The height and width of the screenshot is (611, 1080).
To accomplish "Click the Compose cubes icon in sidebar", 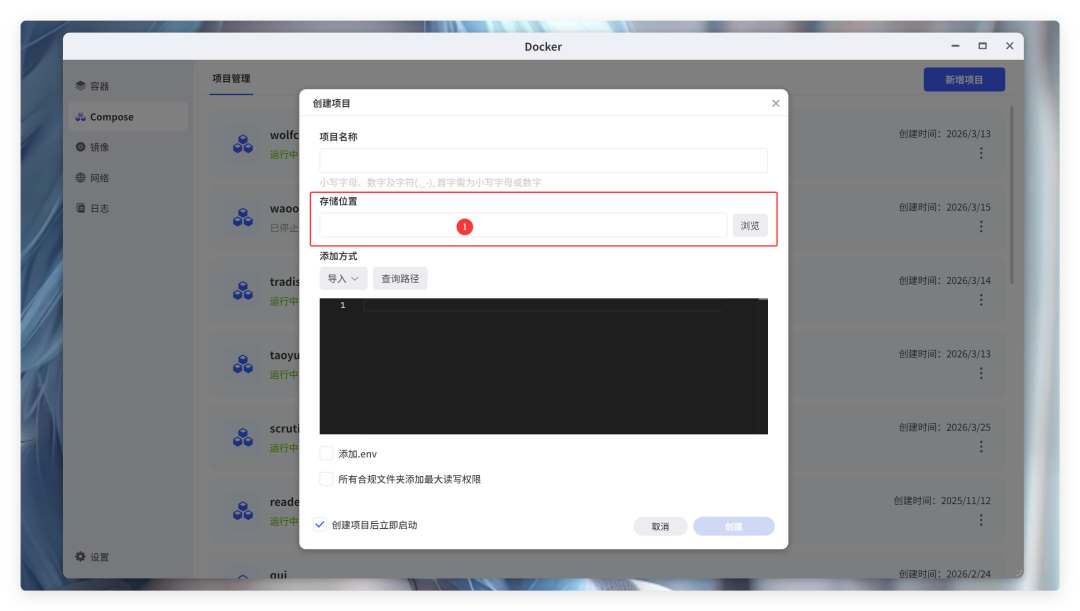I will click(81, 117).
